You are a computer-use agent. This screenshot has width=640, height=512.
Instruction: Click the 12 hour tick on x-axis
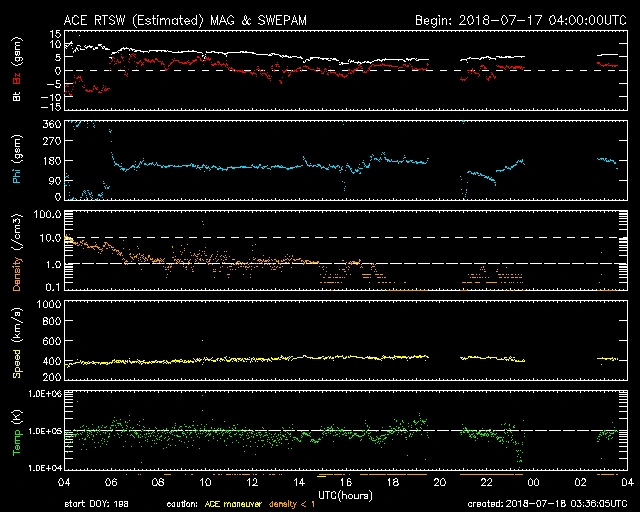coord(252,482)
